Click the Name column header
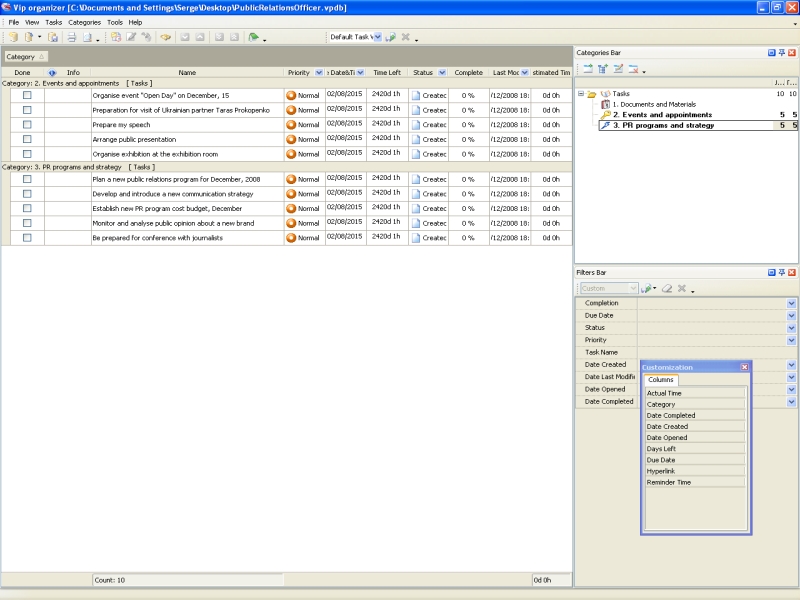 point(187,73)
